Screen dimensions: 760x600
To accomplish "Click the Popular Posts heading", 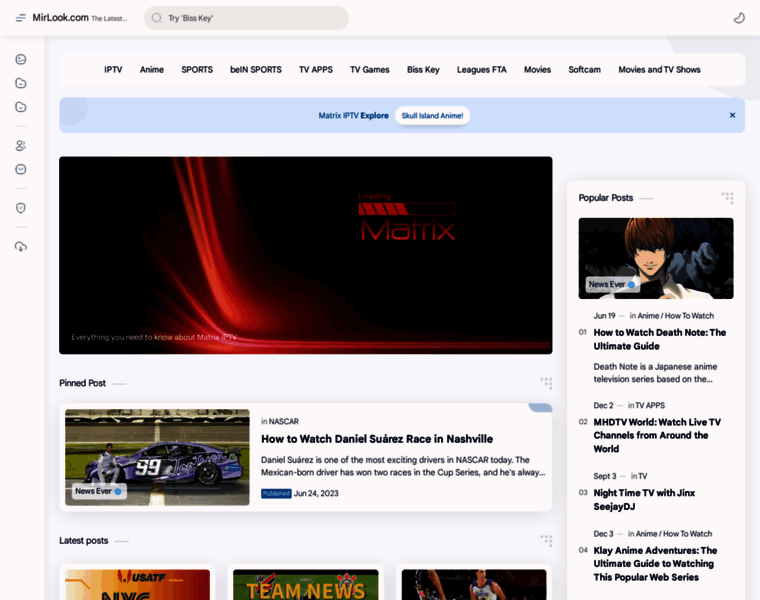I will 605,198.
